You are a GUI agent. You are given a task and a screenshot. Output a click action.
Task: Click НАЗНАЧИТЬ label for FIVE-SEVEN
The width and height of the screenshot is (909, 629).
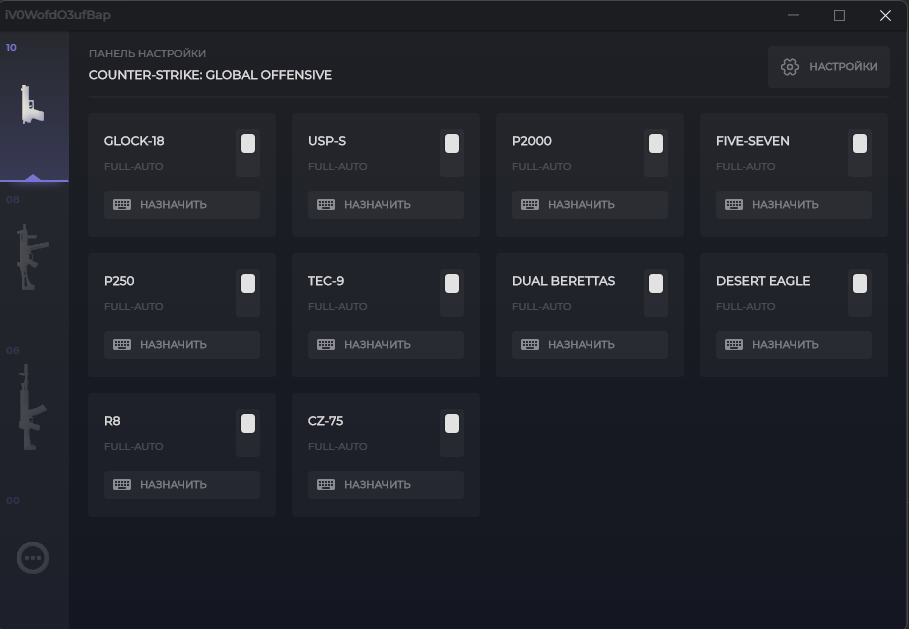786,205
